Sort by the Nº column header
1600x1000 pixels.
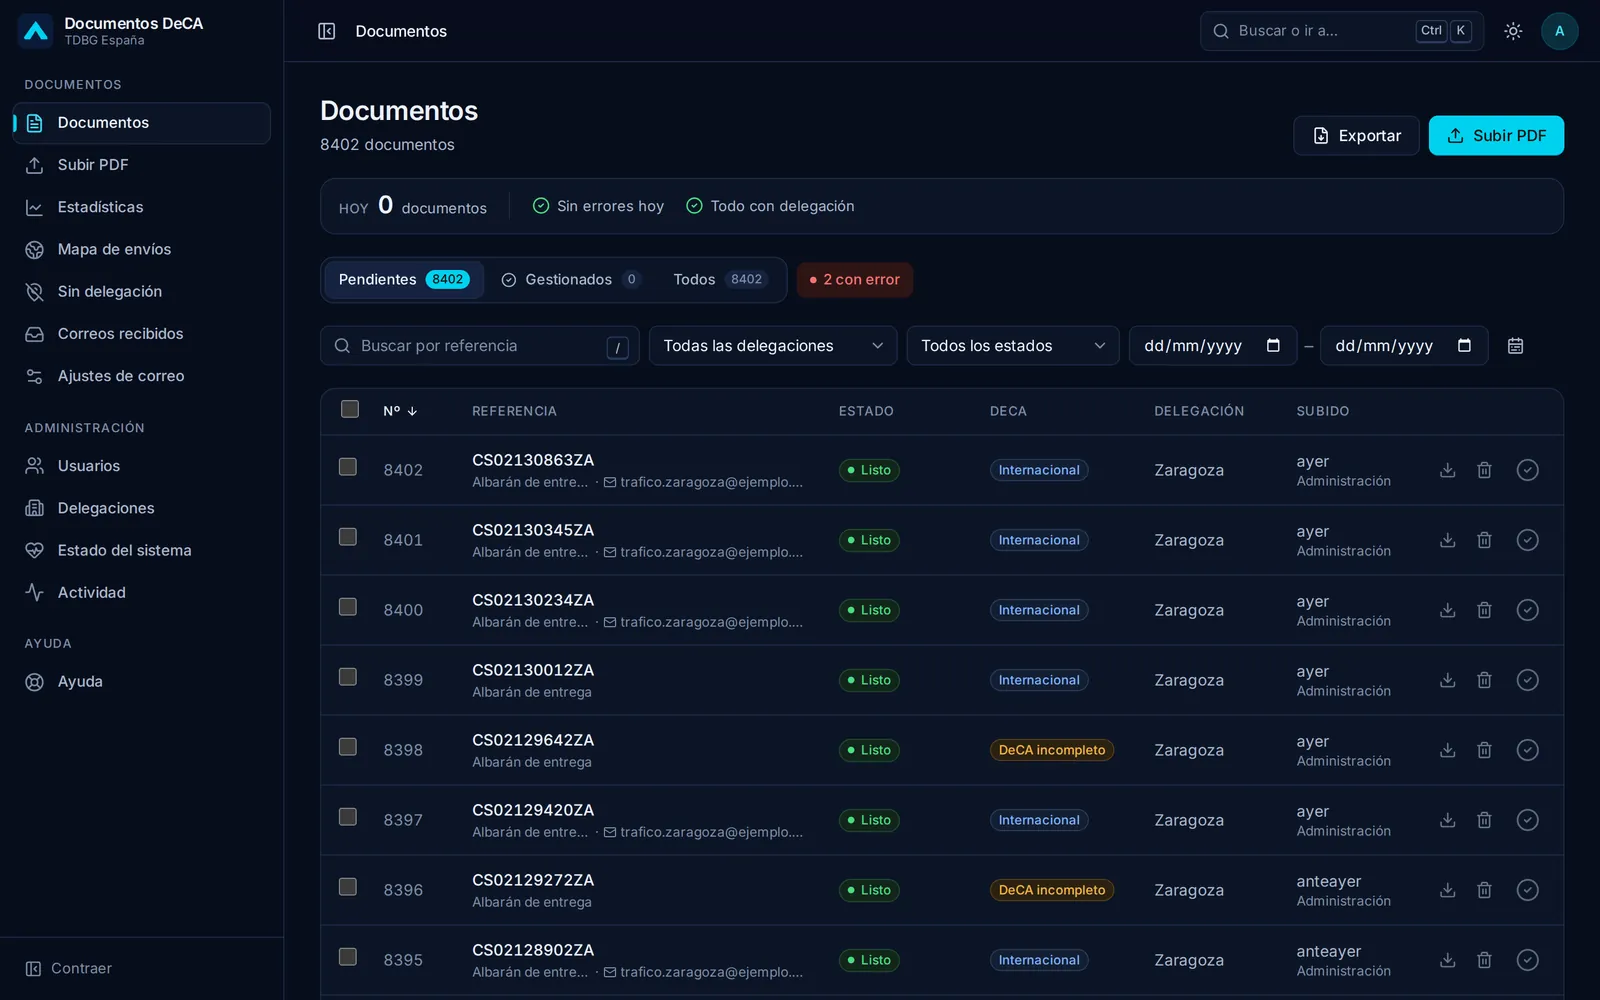pos(400,411)
